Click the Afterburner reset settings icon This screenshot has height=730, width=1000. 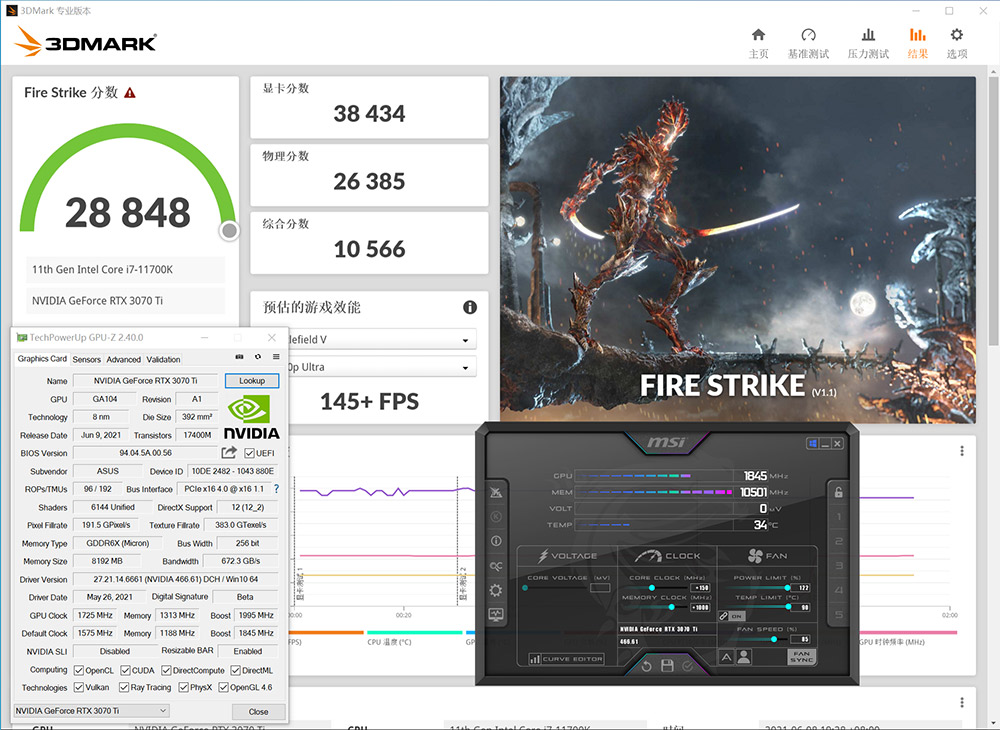tap(646, 666)
